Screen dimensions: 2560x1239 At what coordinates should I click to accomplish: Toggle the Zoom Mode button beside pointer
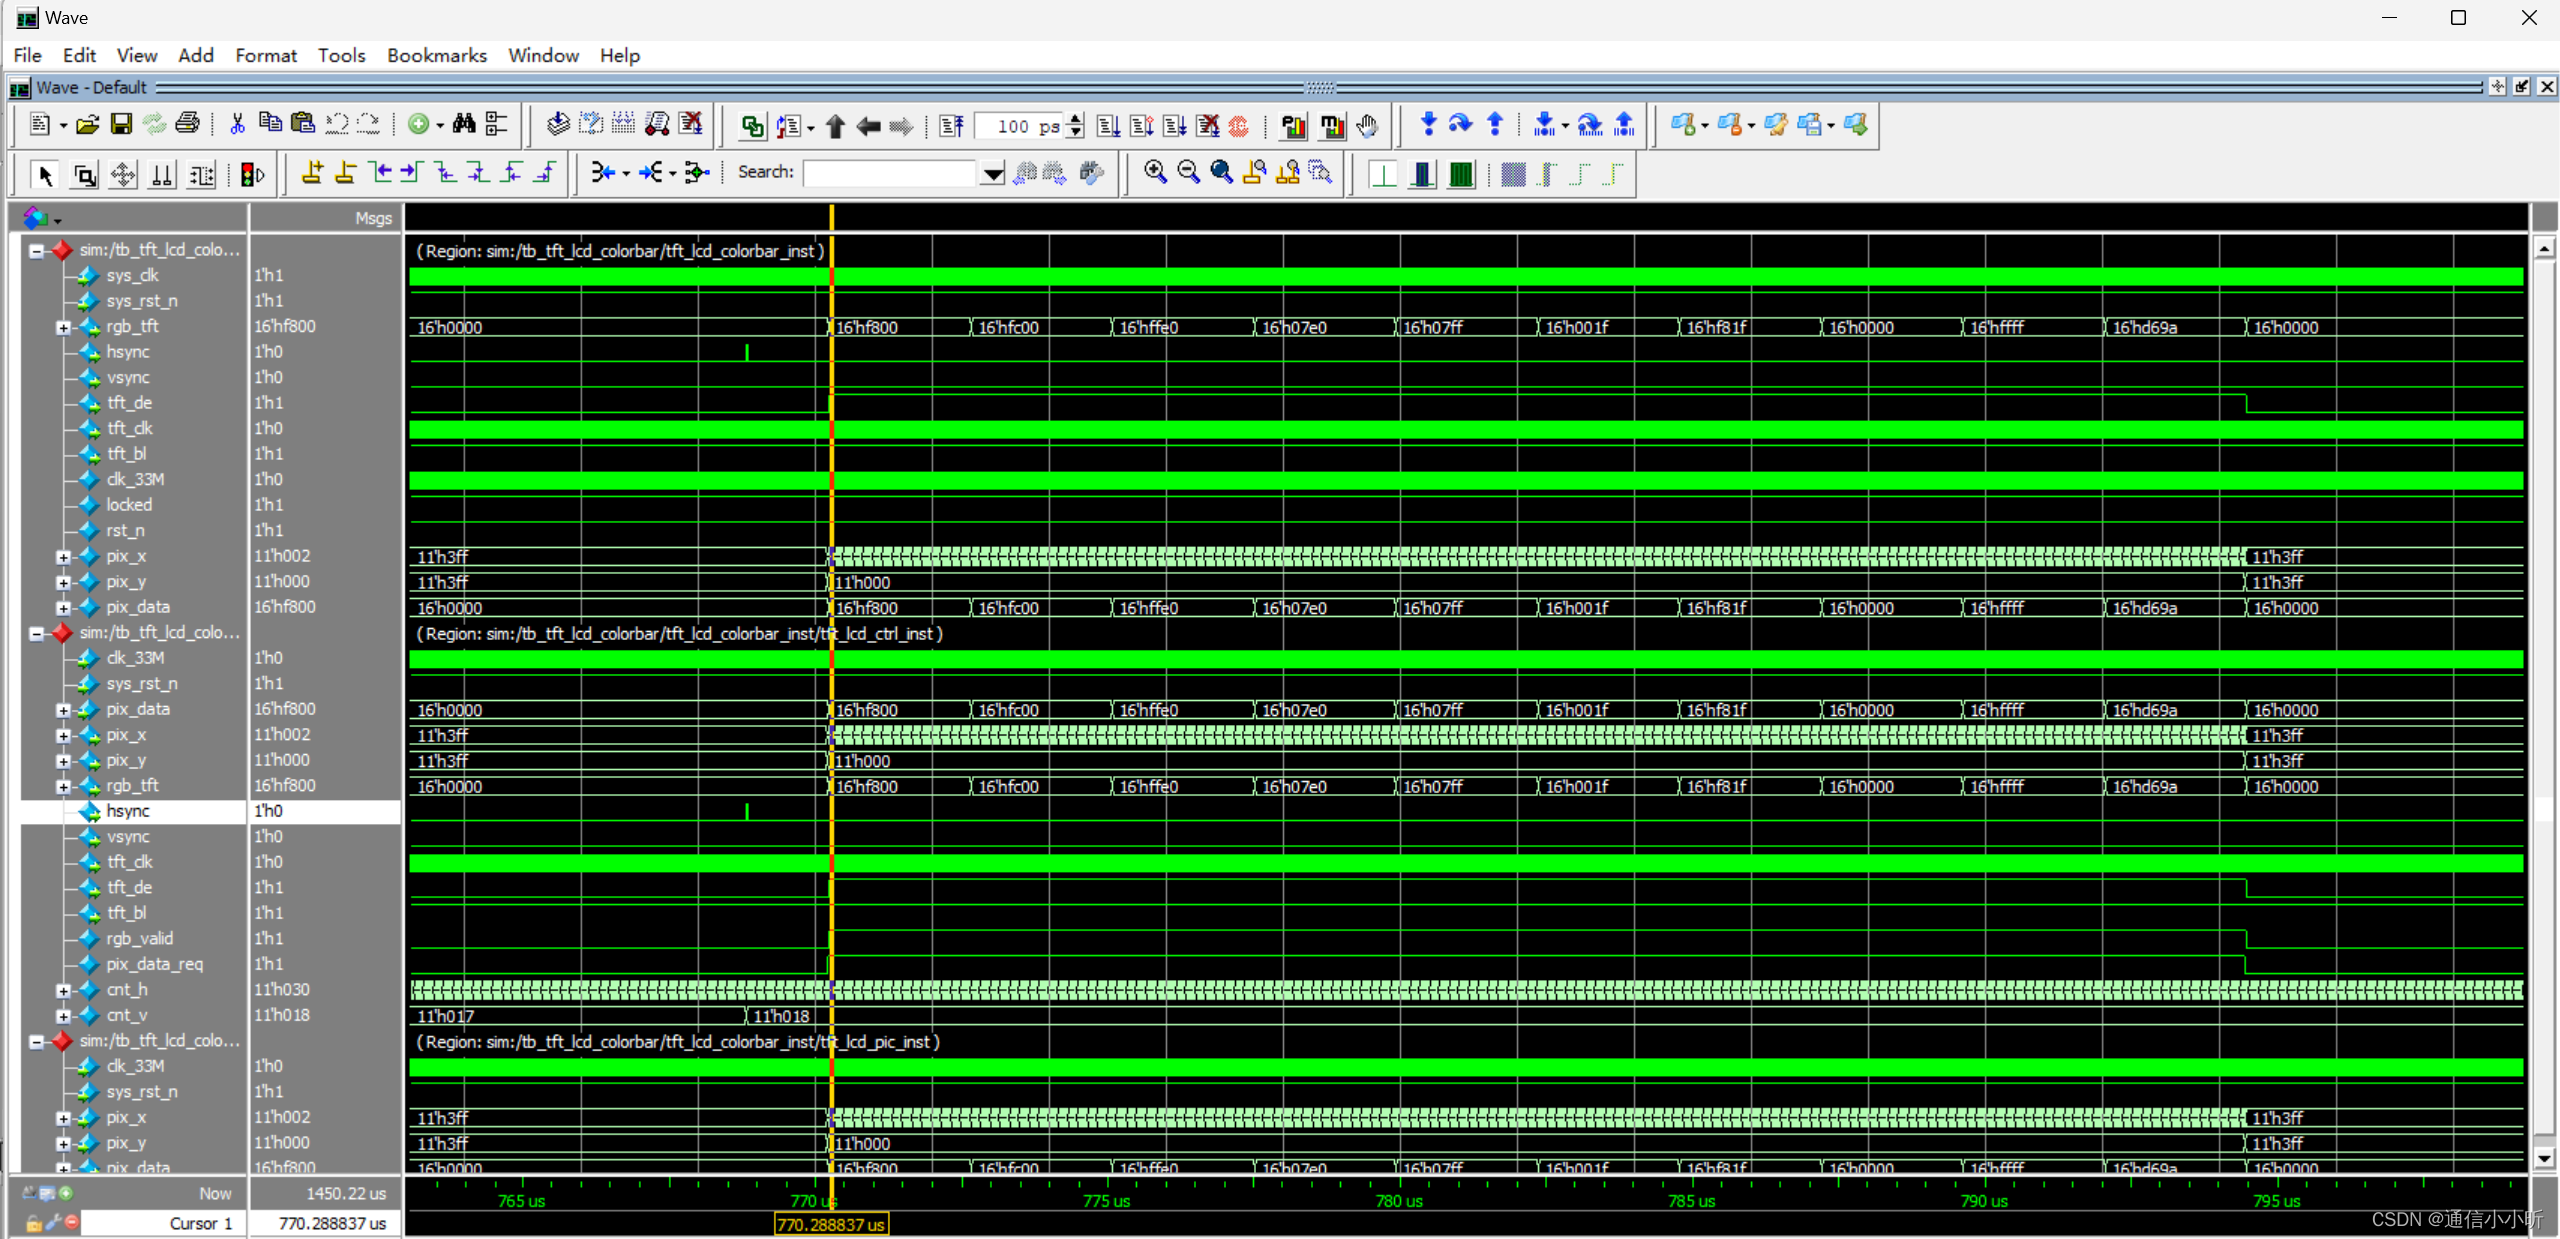[x=85, y=176]
